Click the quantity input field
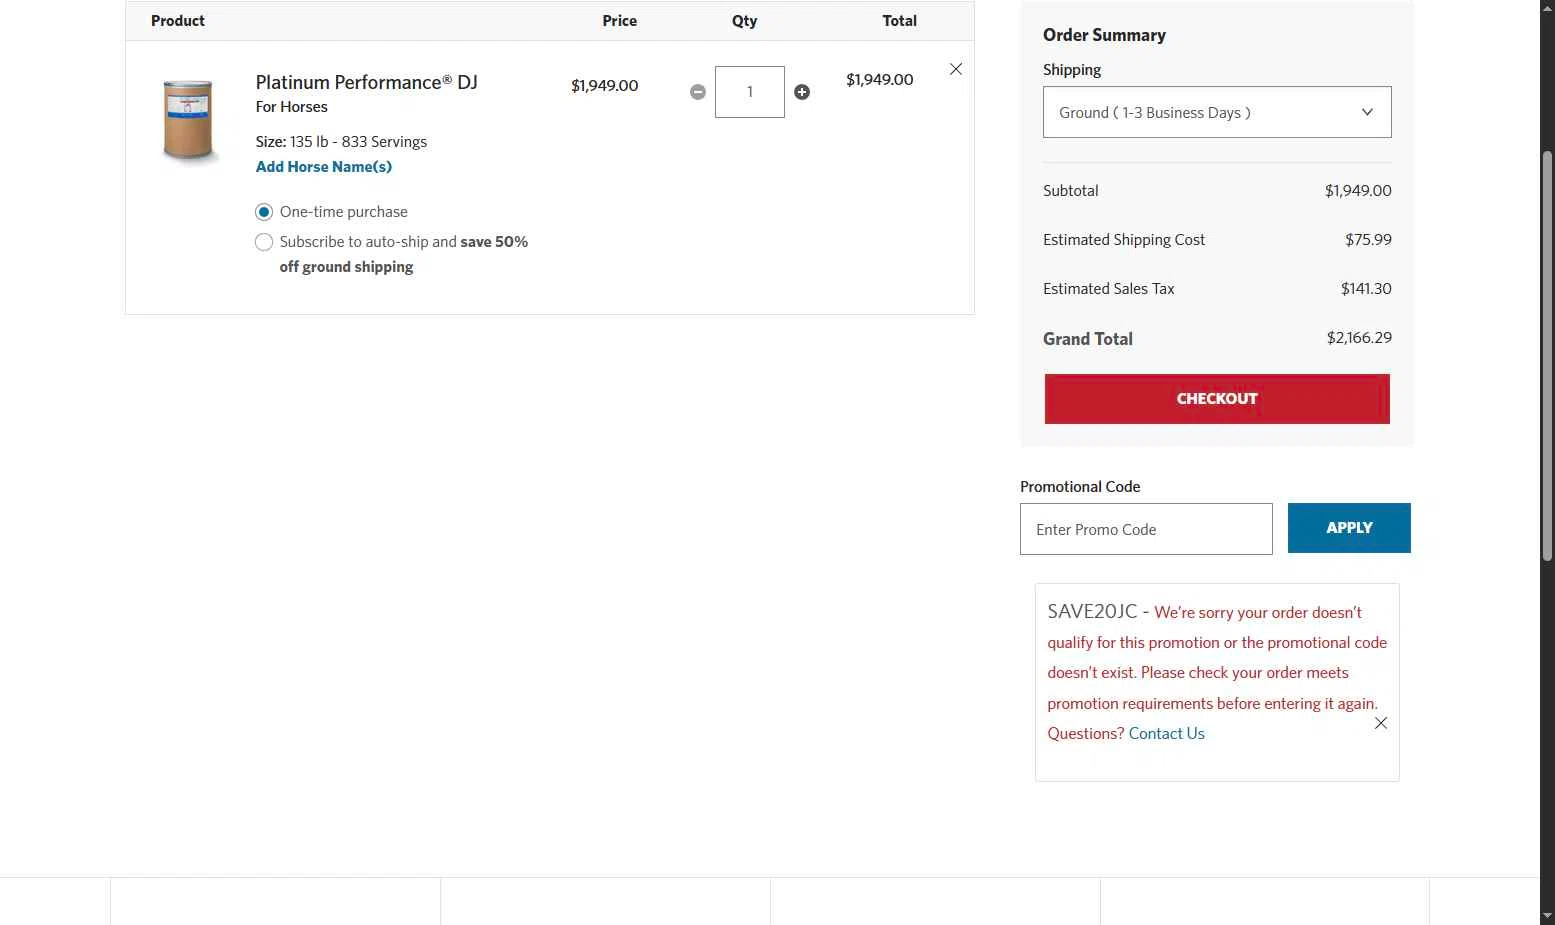Screen dimensions: 1555x925 pyautogui.click(x=750, y=92)
